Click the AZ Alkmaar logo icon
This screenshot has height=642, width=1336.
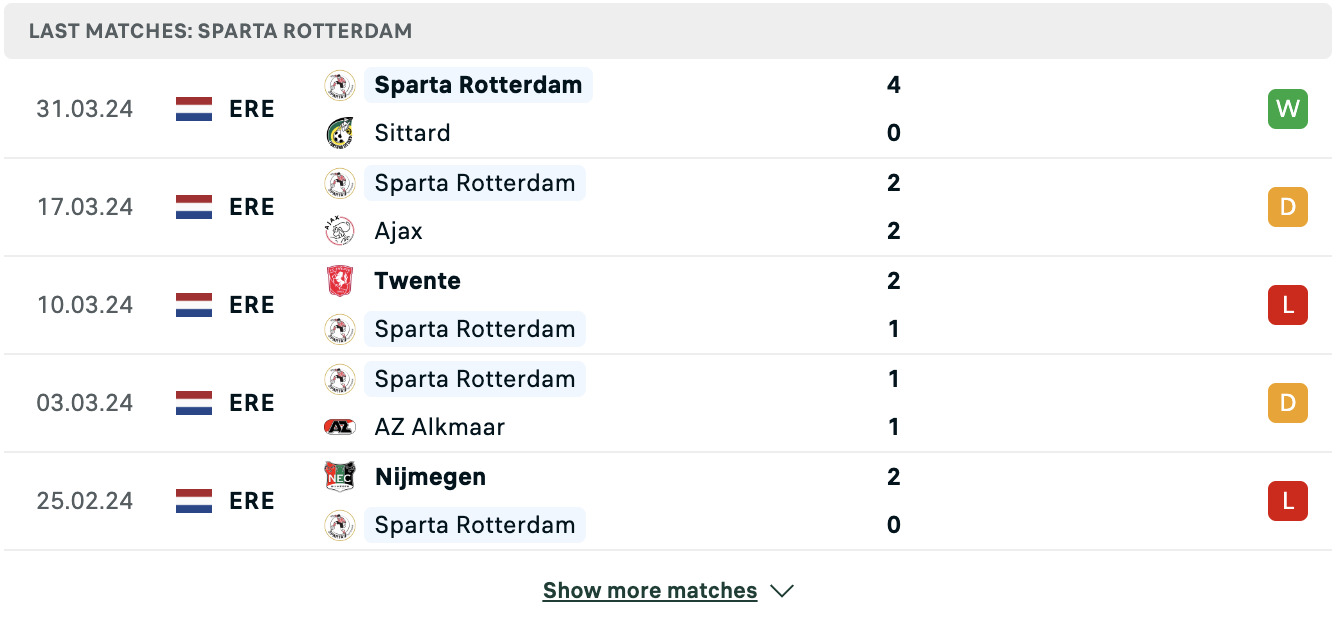(340, 427)
